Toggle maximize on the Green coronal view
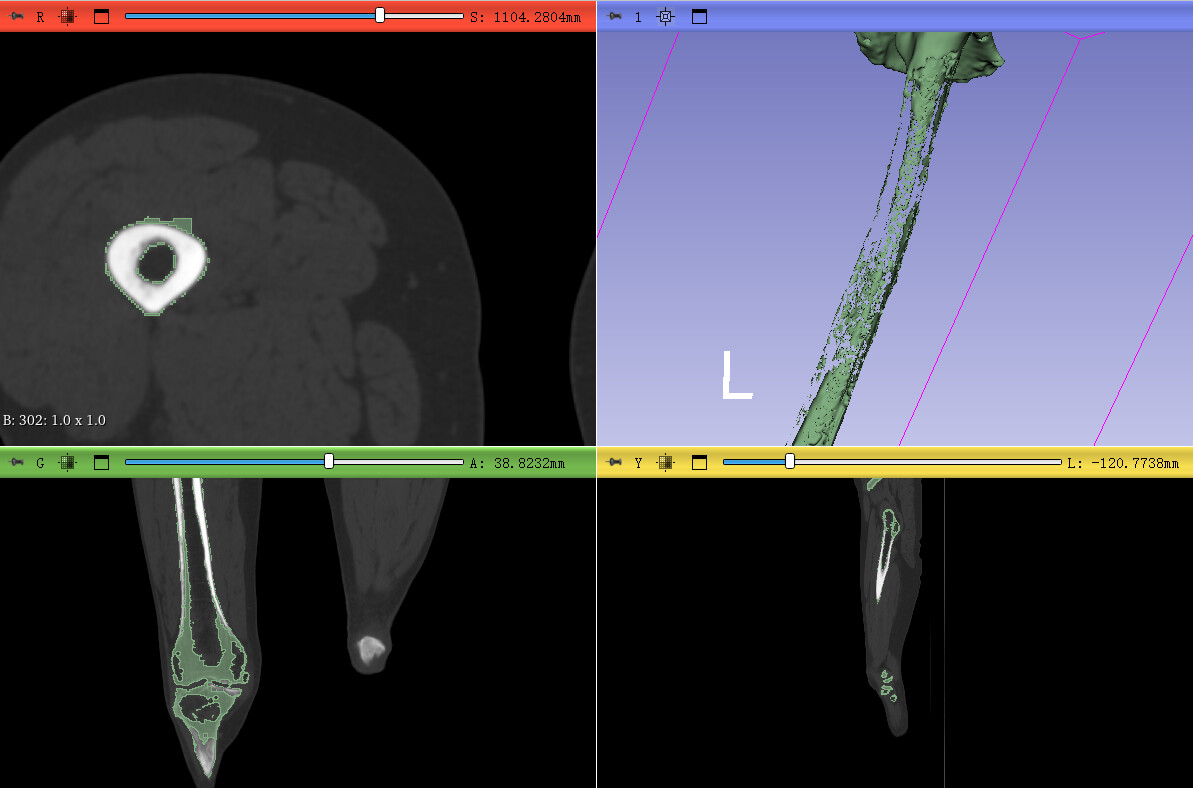 pos(101,462)
